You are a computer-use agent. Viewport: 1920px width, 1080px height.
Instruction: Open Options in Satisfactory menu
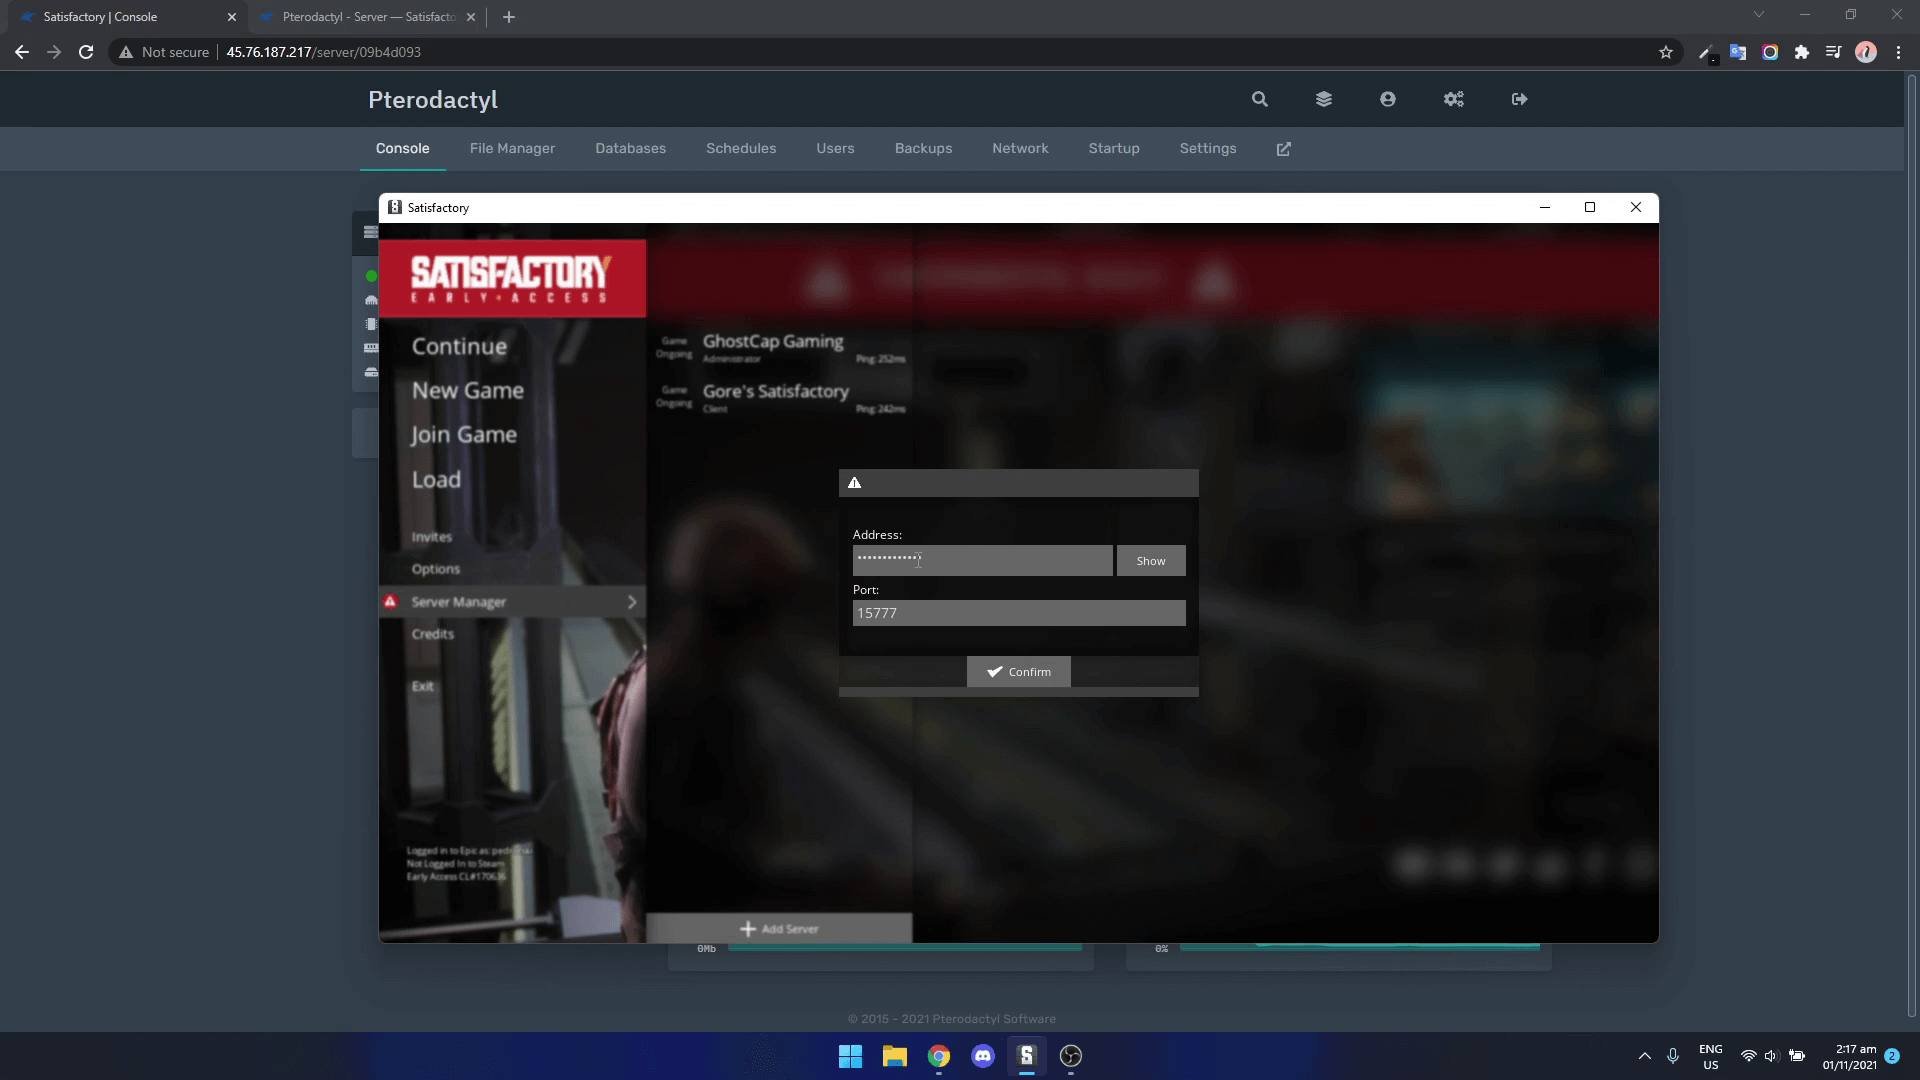point(436,569)
